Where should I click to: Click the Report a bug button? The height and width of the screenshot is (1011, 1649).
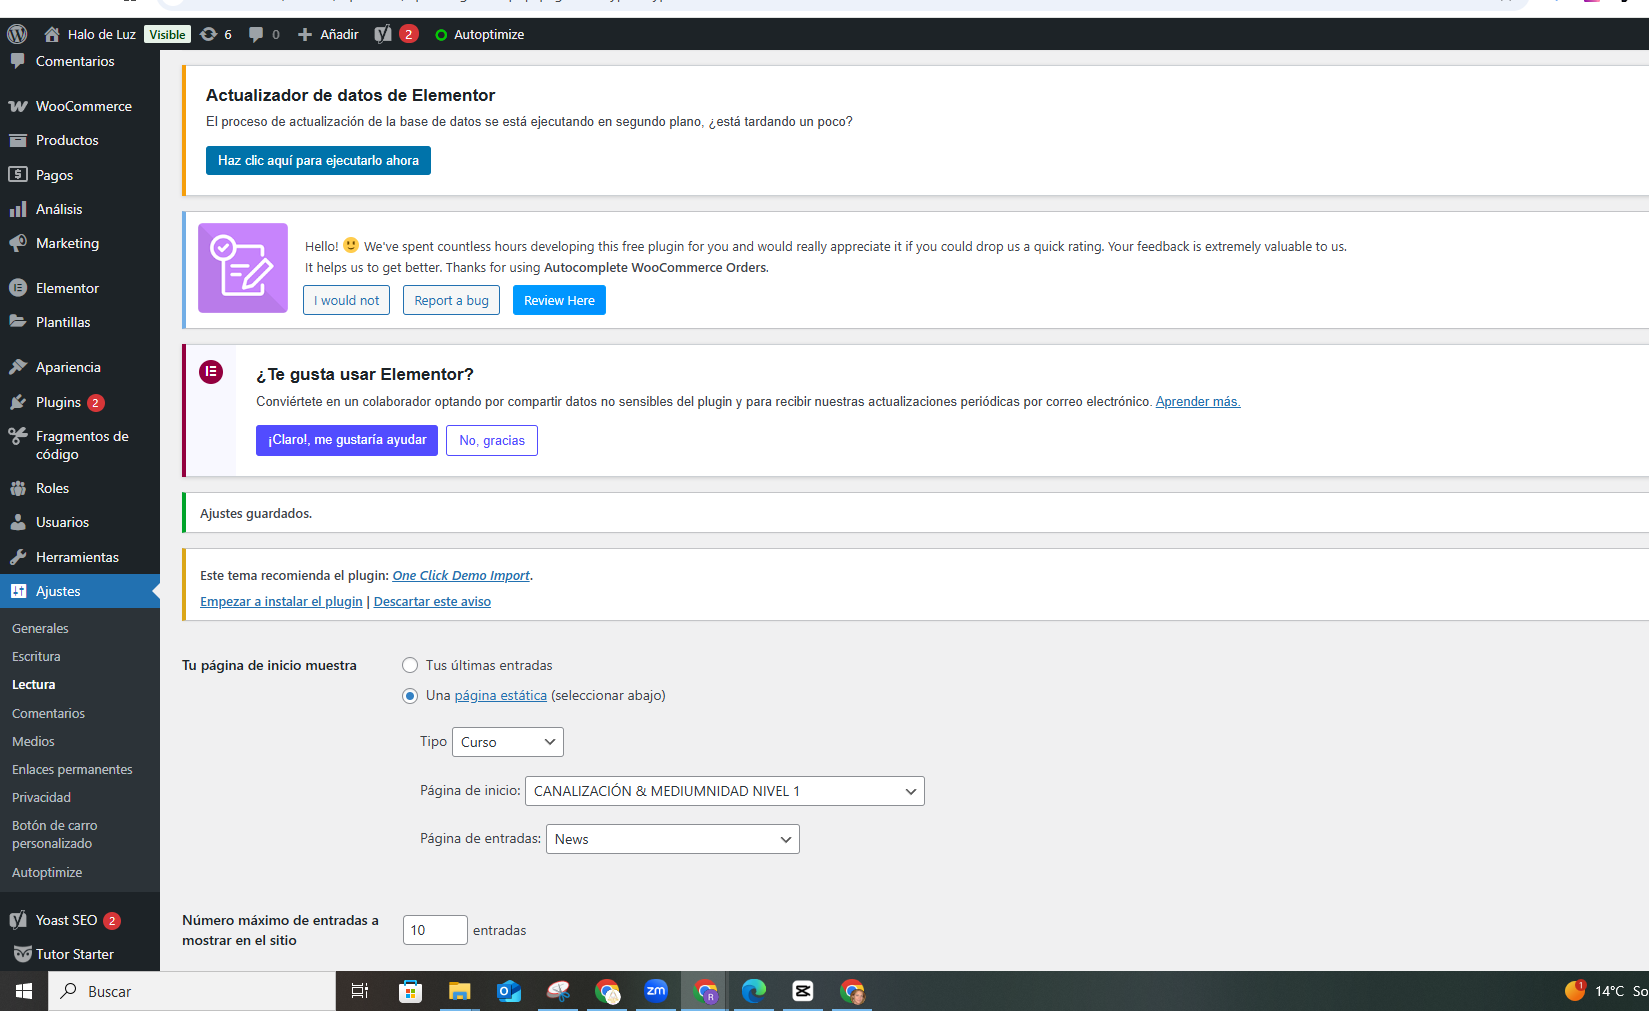tap(451, 300)
